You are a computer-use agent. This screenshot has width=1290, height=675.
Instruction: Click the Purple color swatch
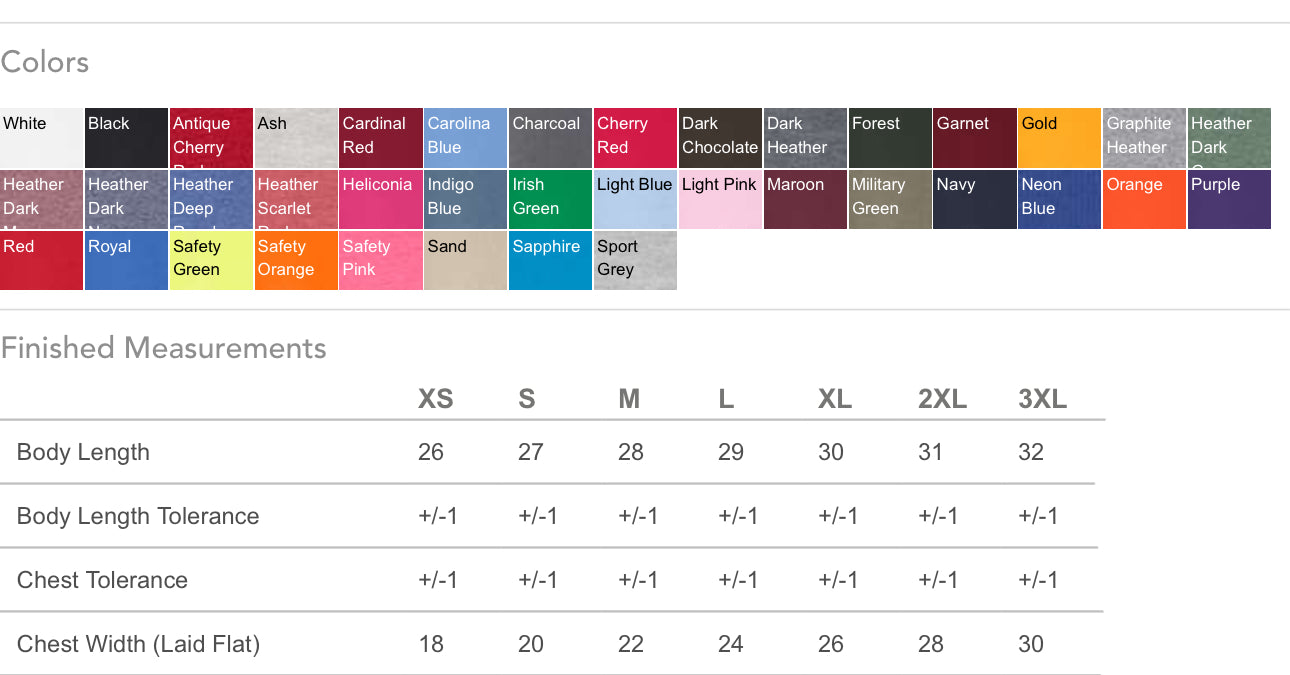click(x=1229, y=199)
